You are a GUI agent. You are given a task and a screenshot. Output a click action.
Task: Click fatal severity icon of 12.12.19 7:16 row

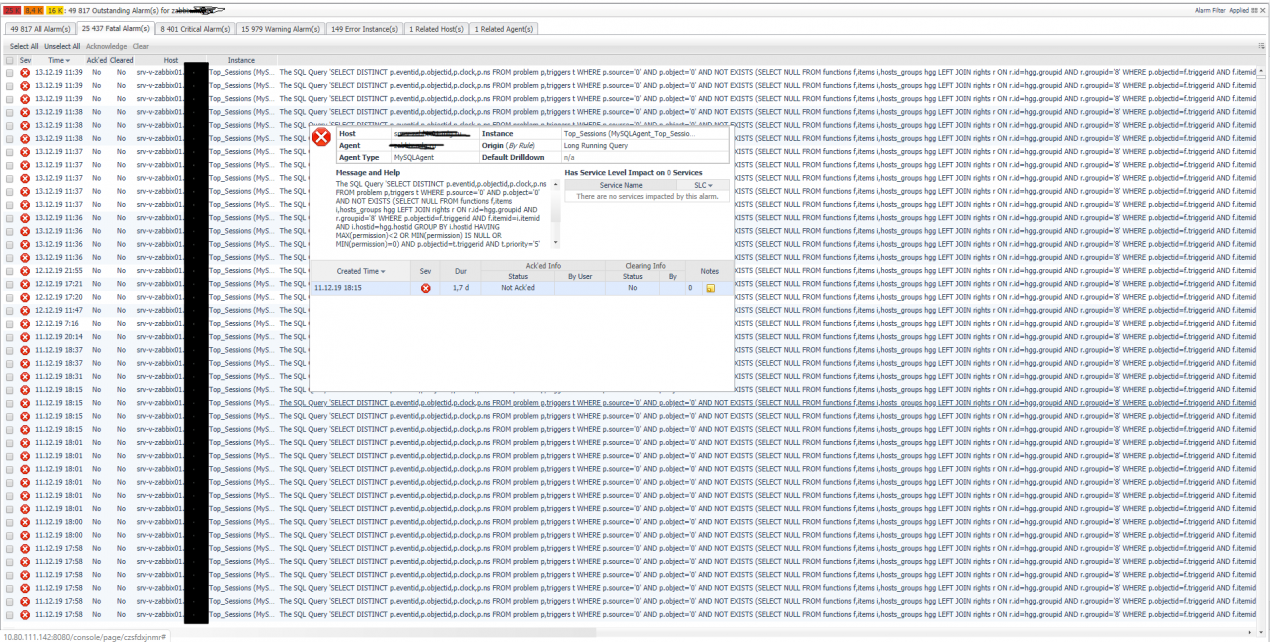coord(25,323)
